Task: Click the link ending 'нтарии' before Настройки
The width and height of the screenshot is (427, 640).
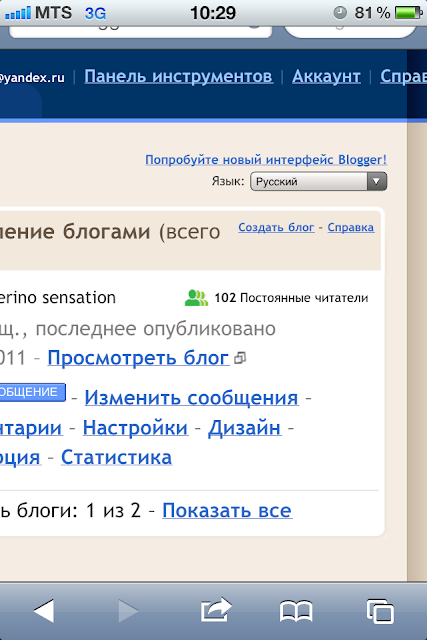Action: pos(31,428)
